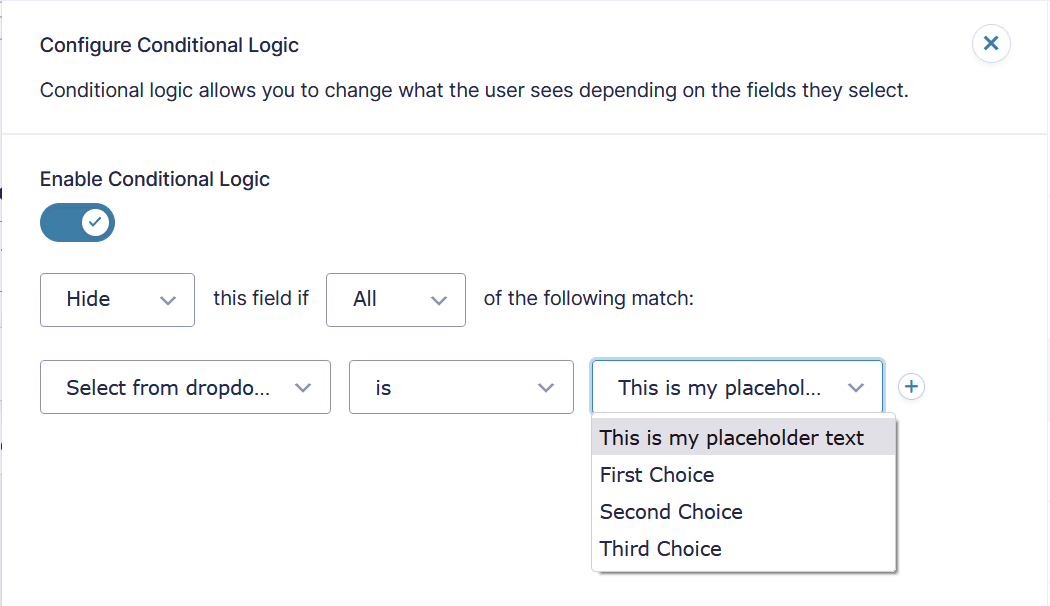Click chevron of Select from dropdown box
This screenshot has width=1050, height=606.
point(303,388)
